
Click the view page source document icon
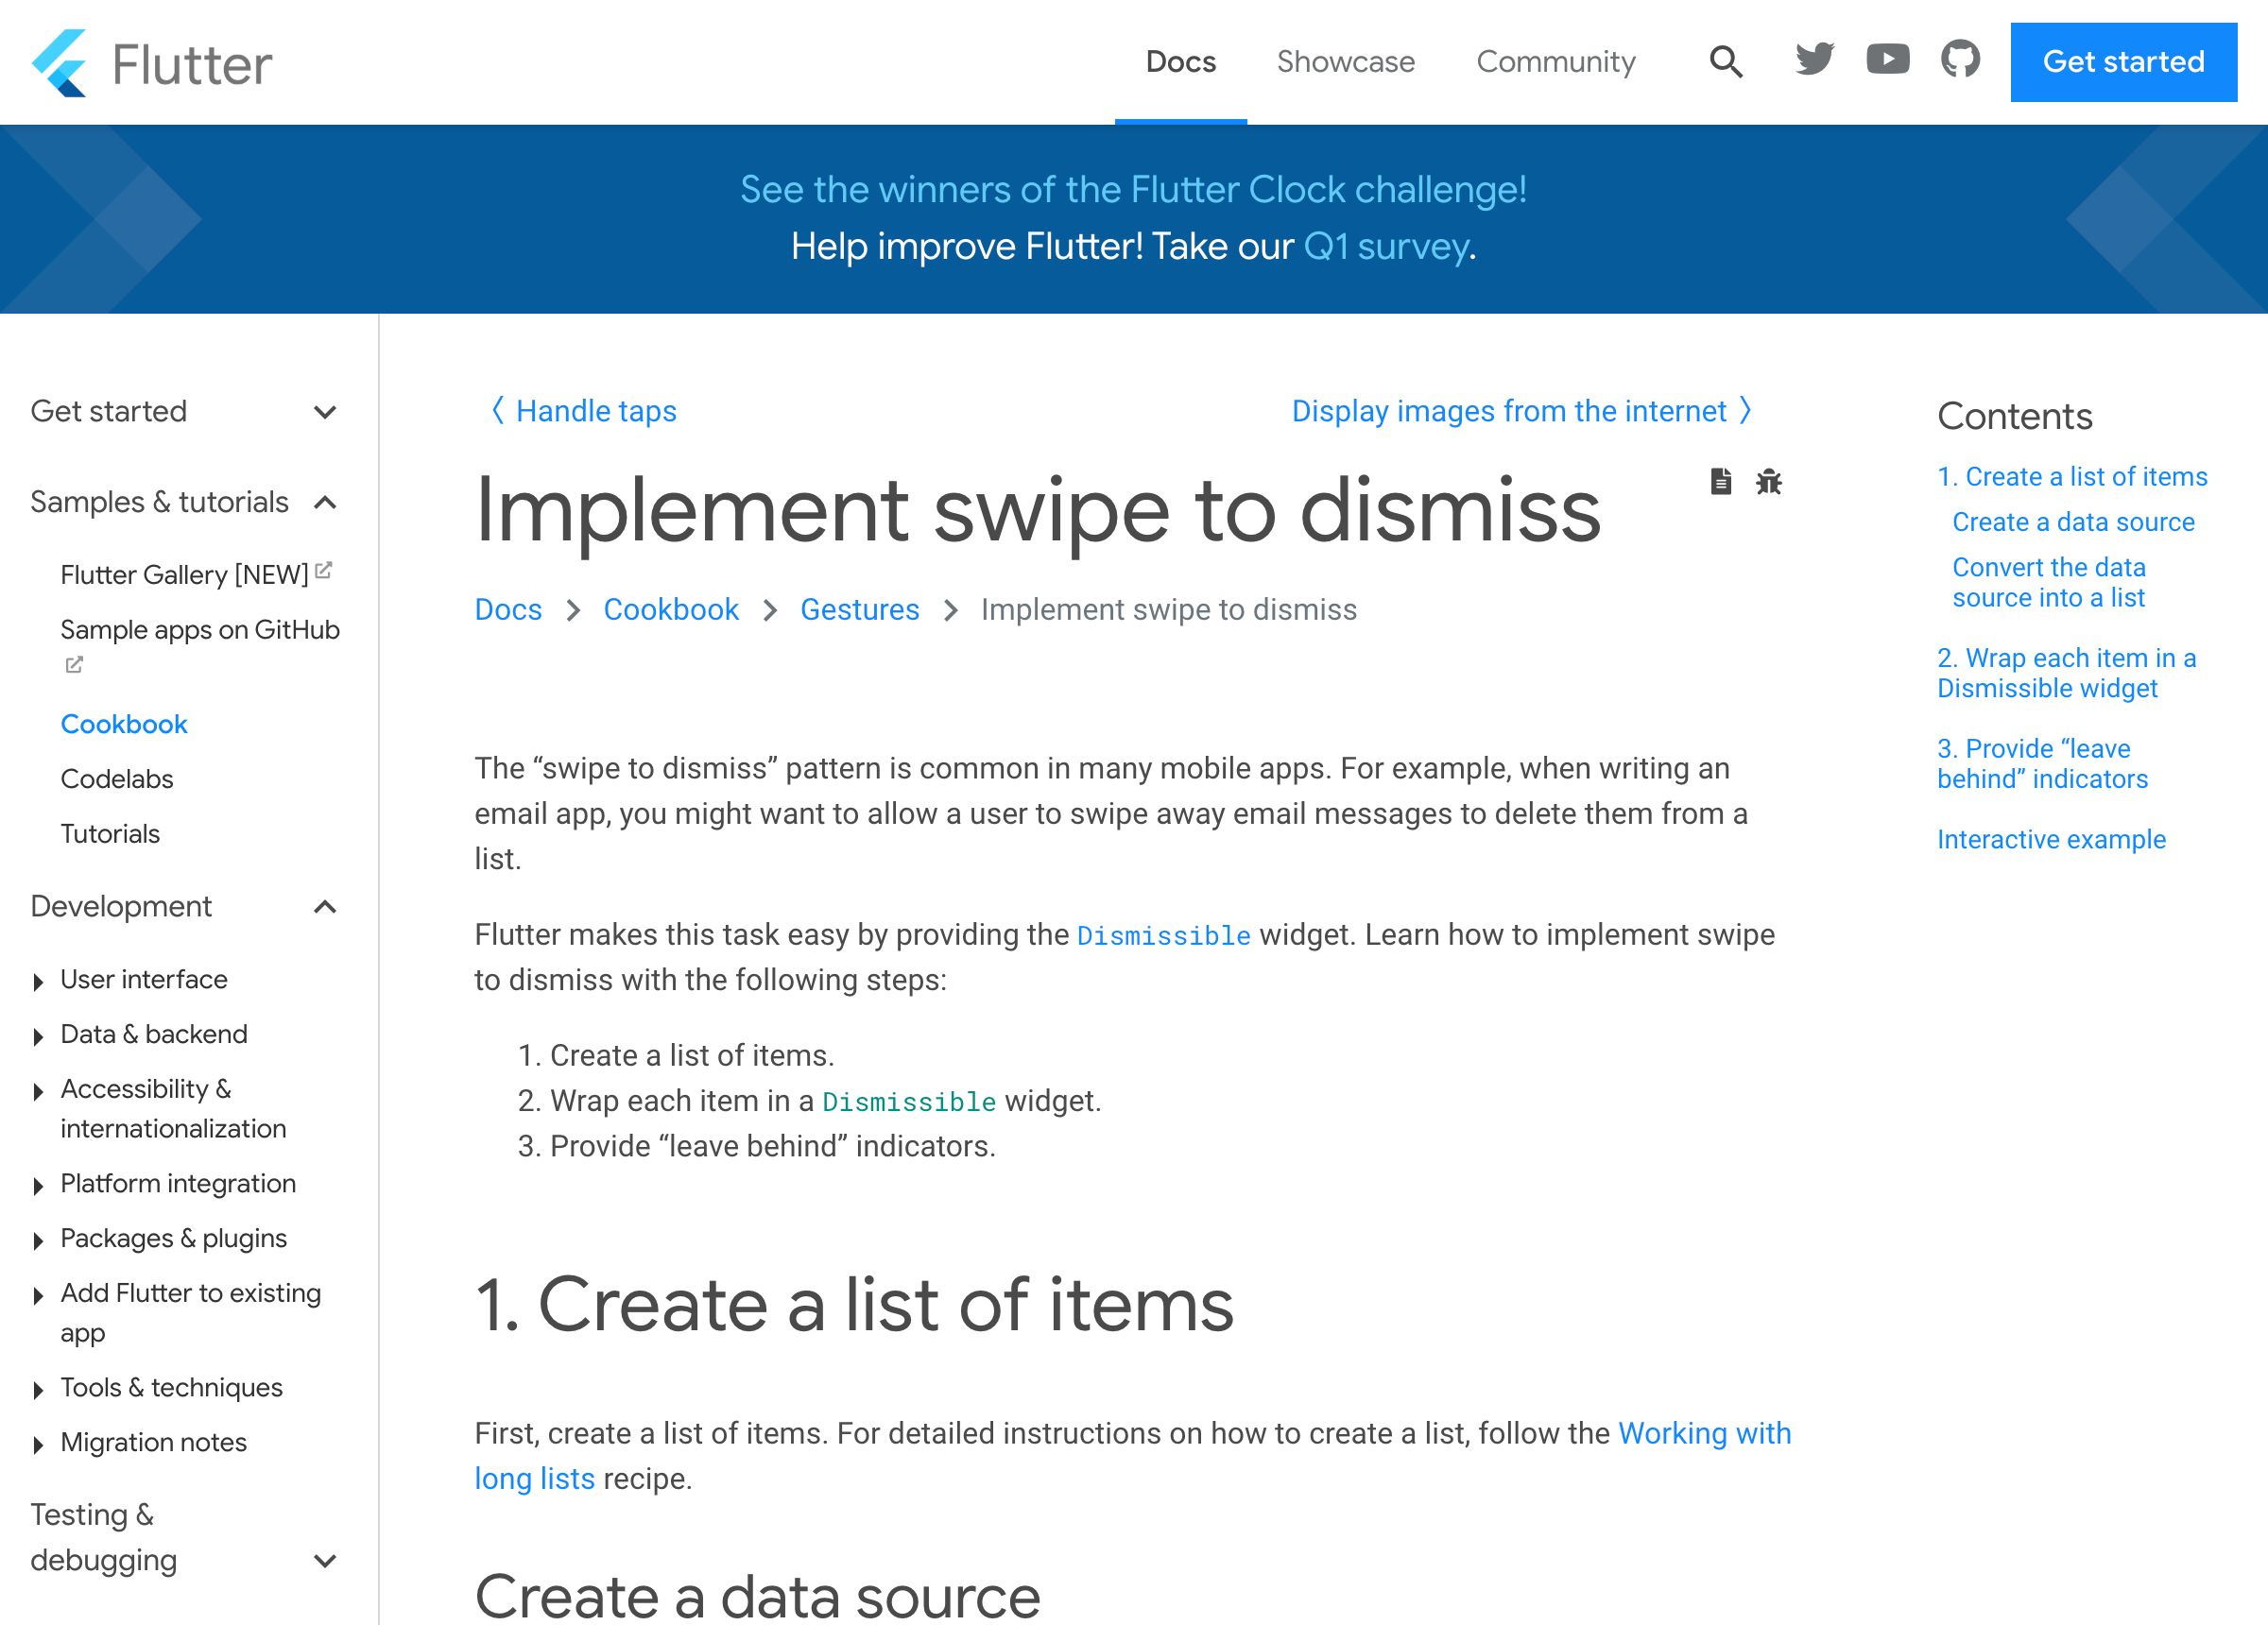pos(1720,482)
